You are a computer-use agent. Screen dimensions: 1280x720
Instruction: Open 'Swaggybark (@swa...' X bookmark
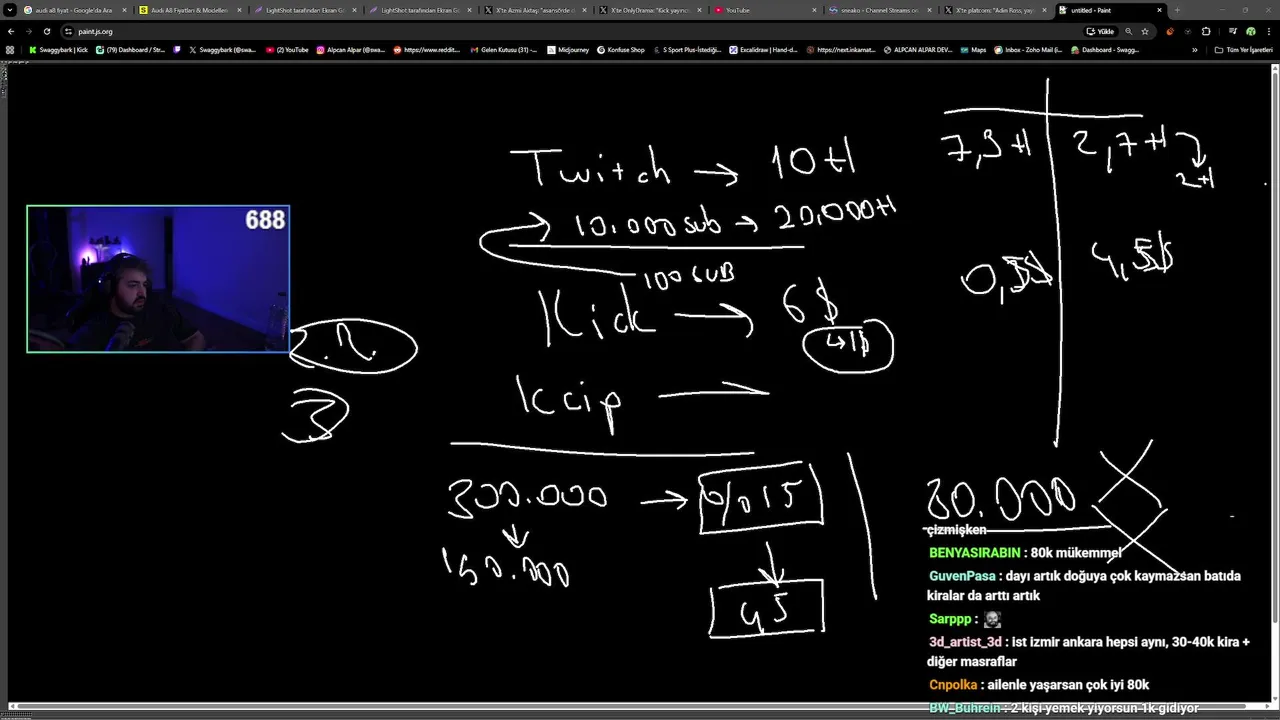(223, 49)
